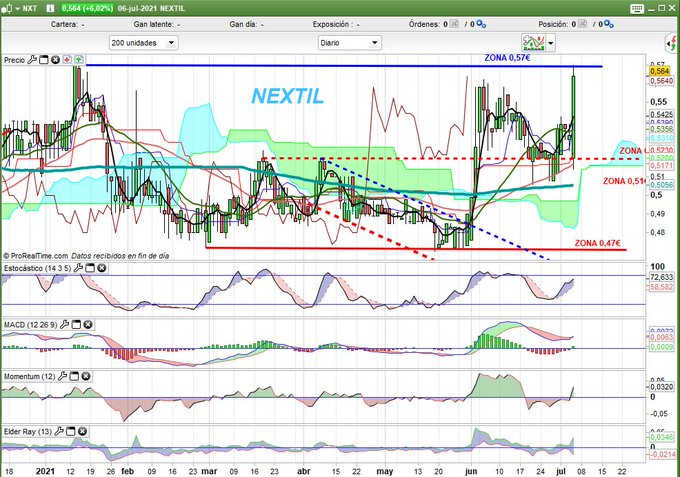Click the Elder Ray (13) title
The height and width of the screenshot is (477, 680).
coord(28,432)
